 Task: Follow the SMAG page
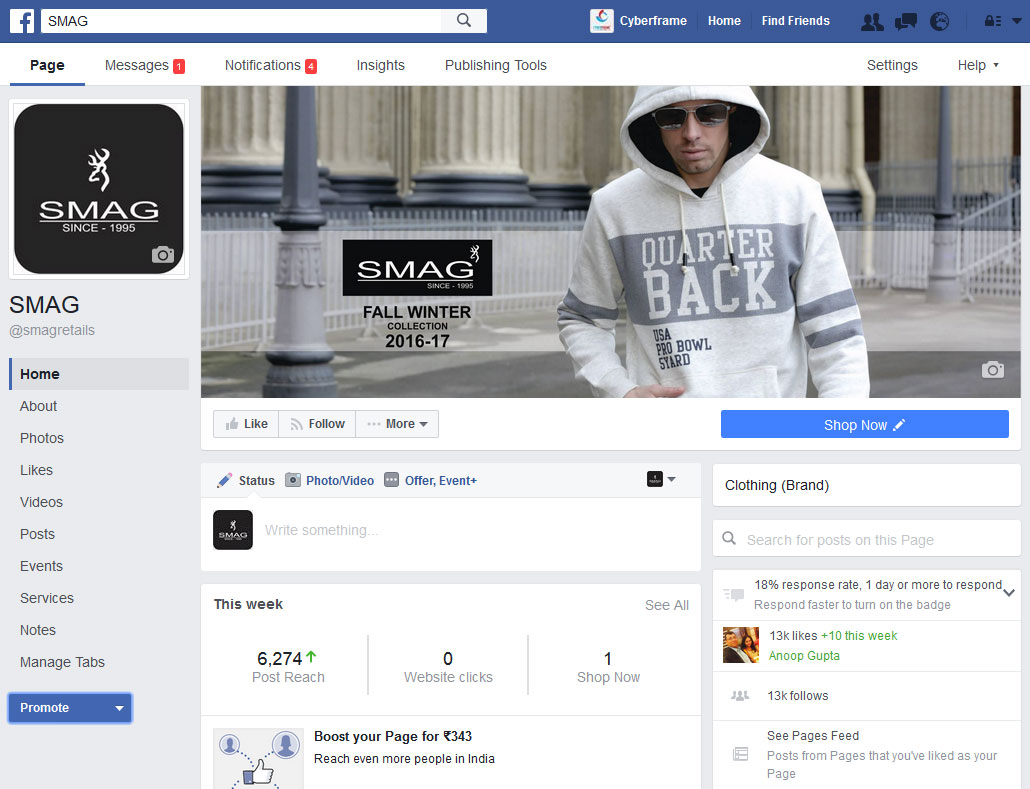pyautogui.click(x=316, y=423)
